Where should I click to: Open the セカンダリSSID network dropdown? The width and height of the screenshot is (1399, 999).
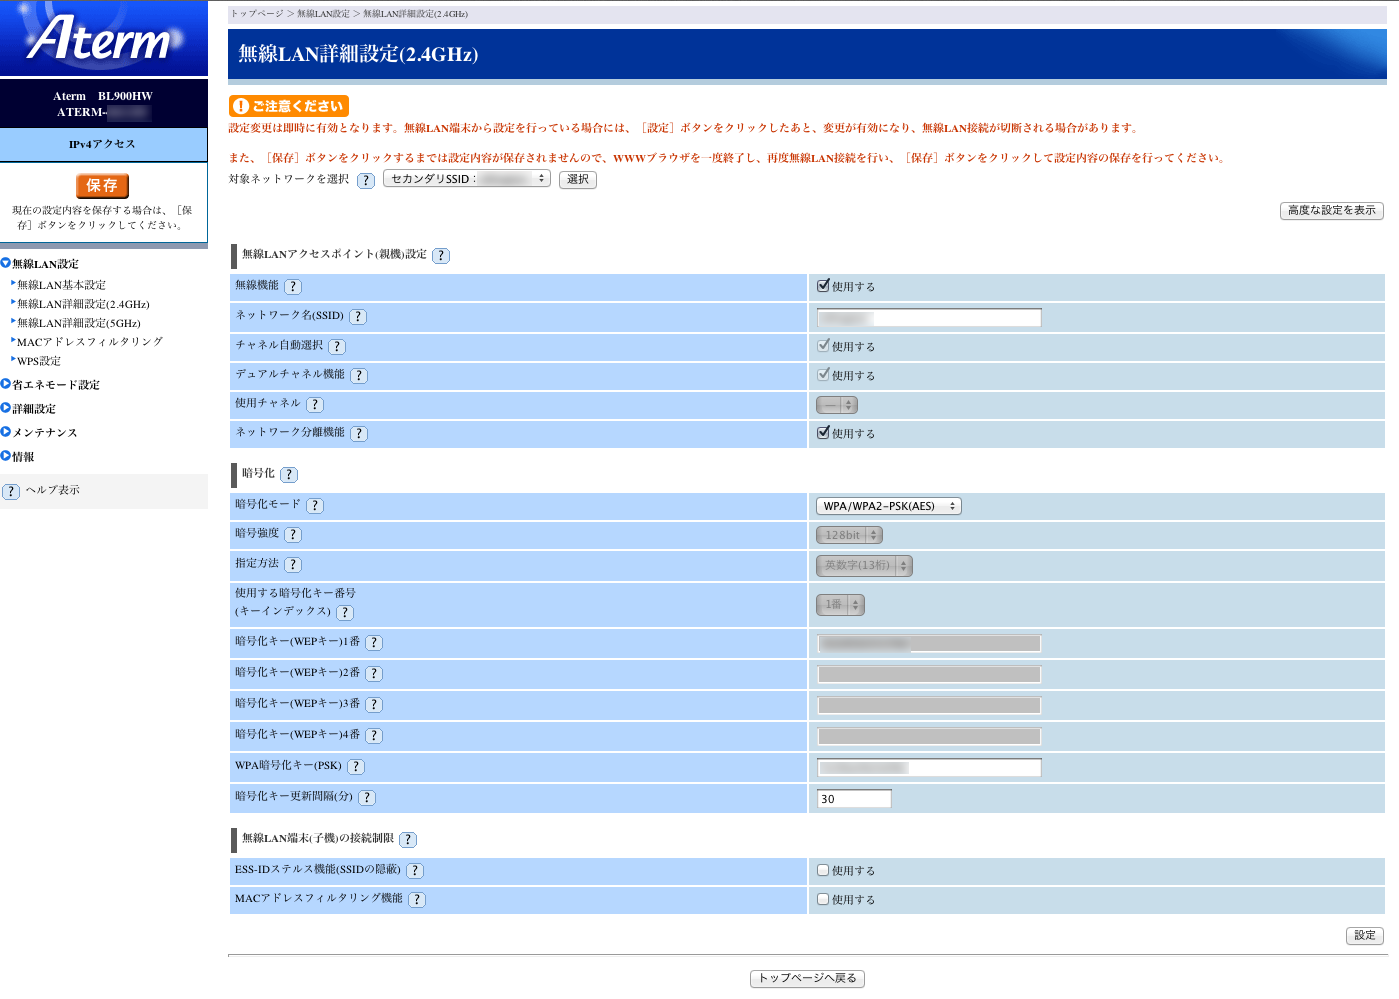(x=466, y=179)
